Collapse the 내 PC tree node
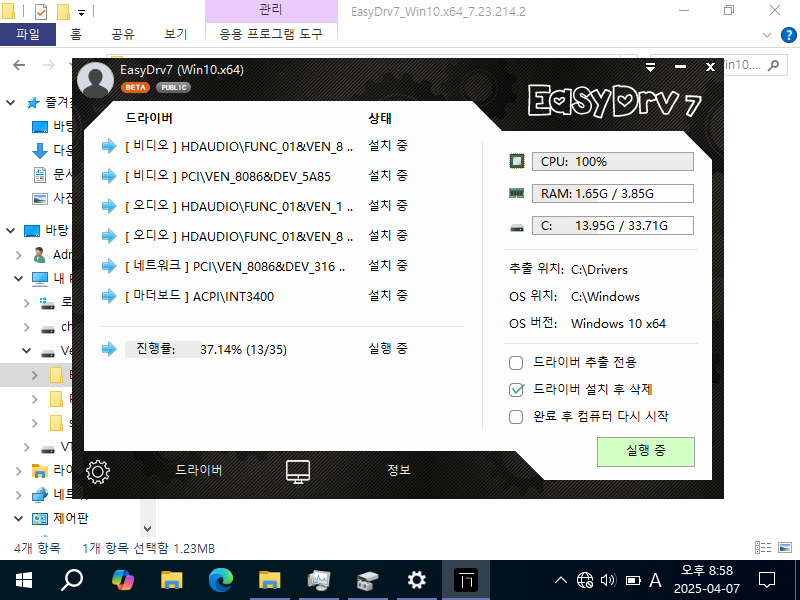This screenshot has height=600, width=800. click(x=19, y=279)
